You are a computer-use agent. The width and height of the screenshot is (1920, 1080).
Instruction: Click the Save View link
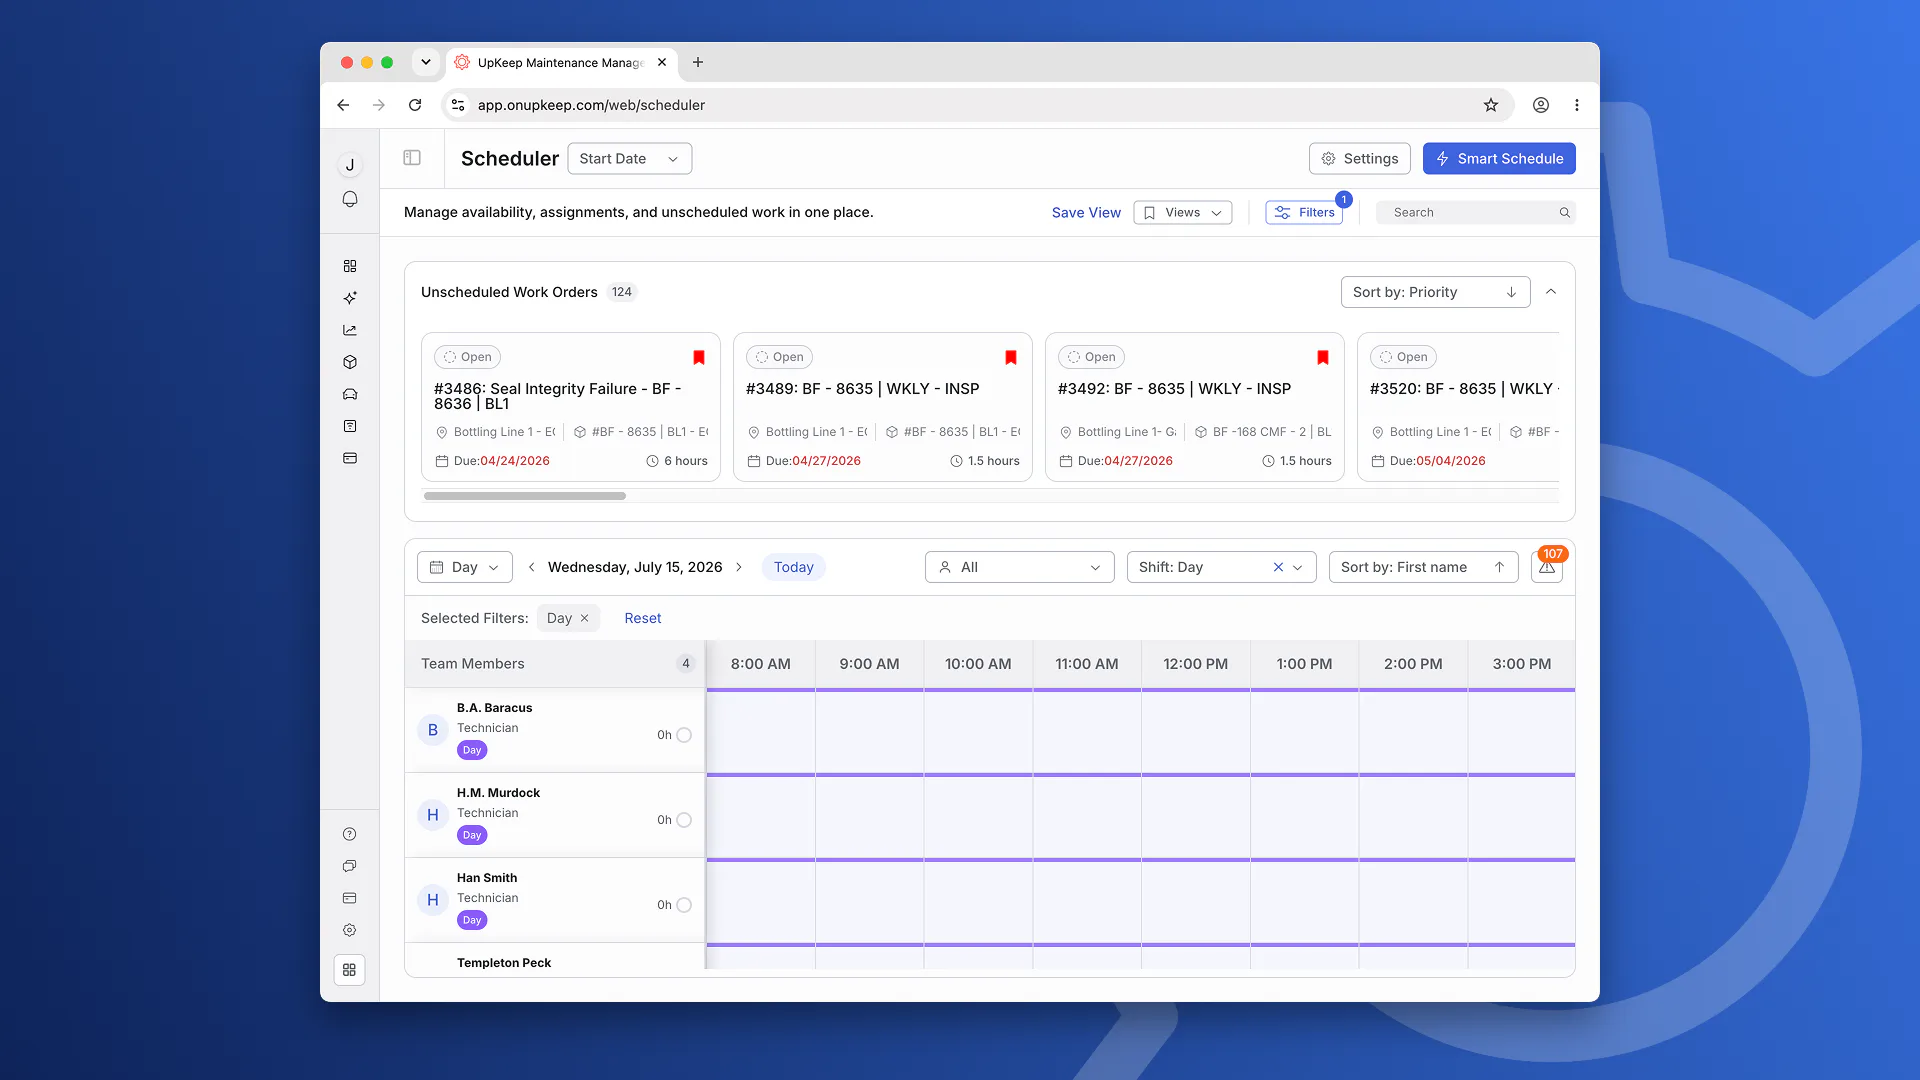click(1086, 212)
